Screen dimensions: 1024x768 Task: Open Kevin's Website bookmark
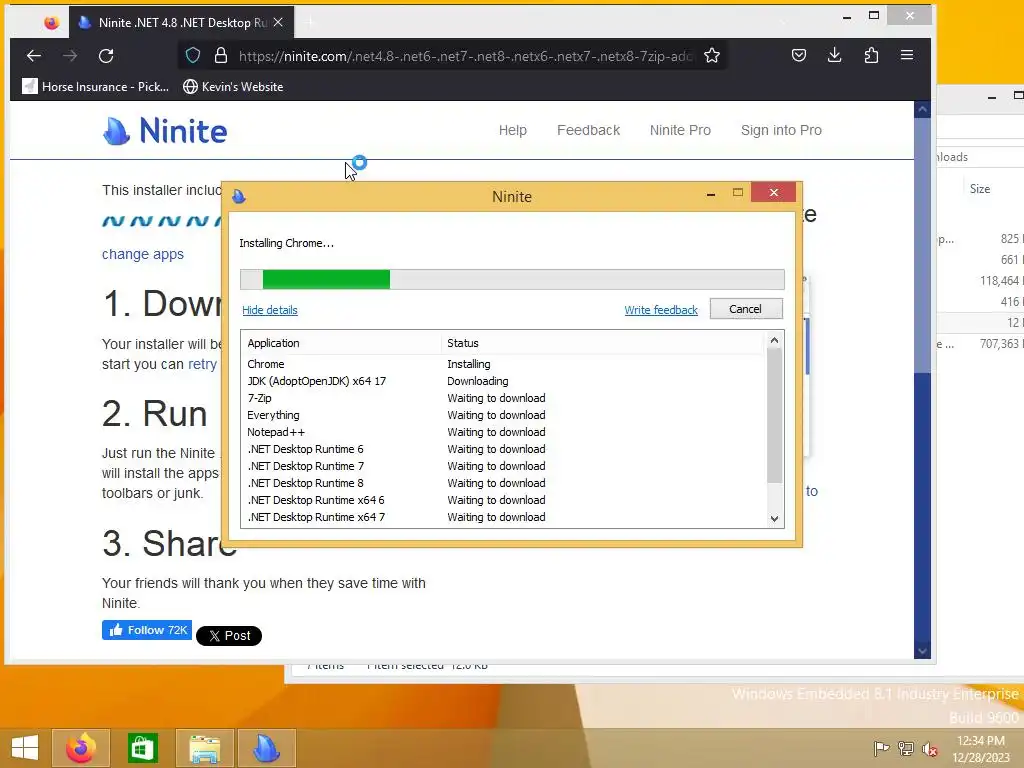233,86
